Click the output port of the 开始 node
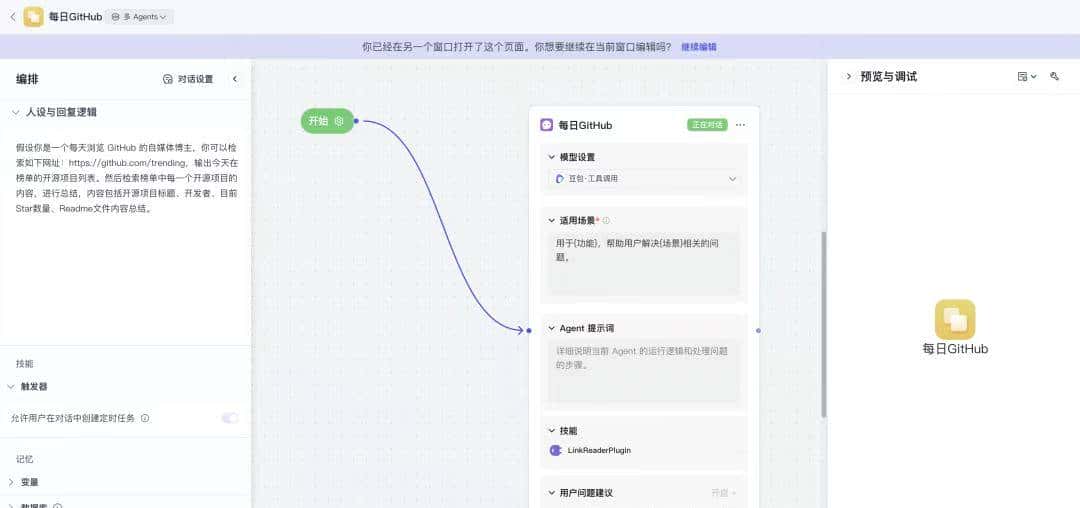 tap(356, 121)
